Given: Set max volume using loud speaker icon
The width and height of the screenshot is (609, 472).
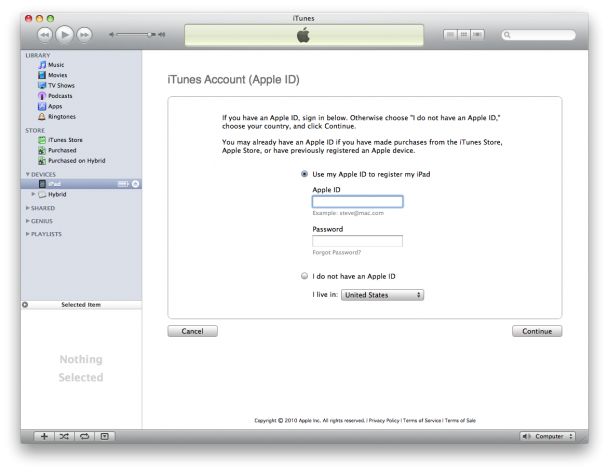Looking at the screenshot, I should 162,35.
